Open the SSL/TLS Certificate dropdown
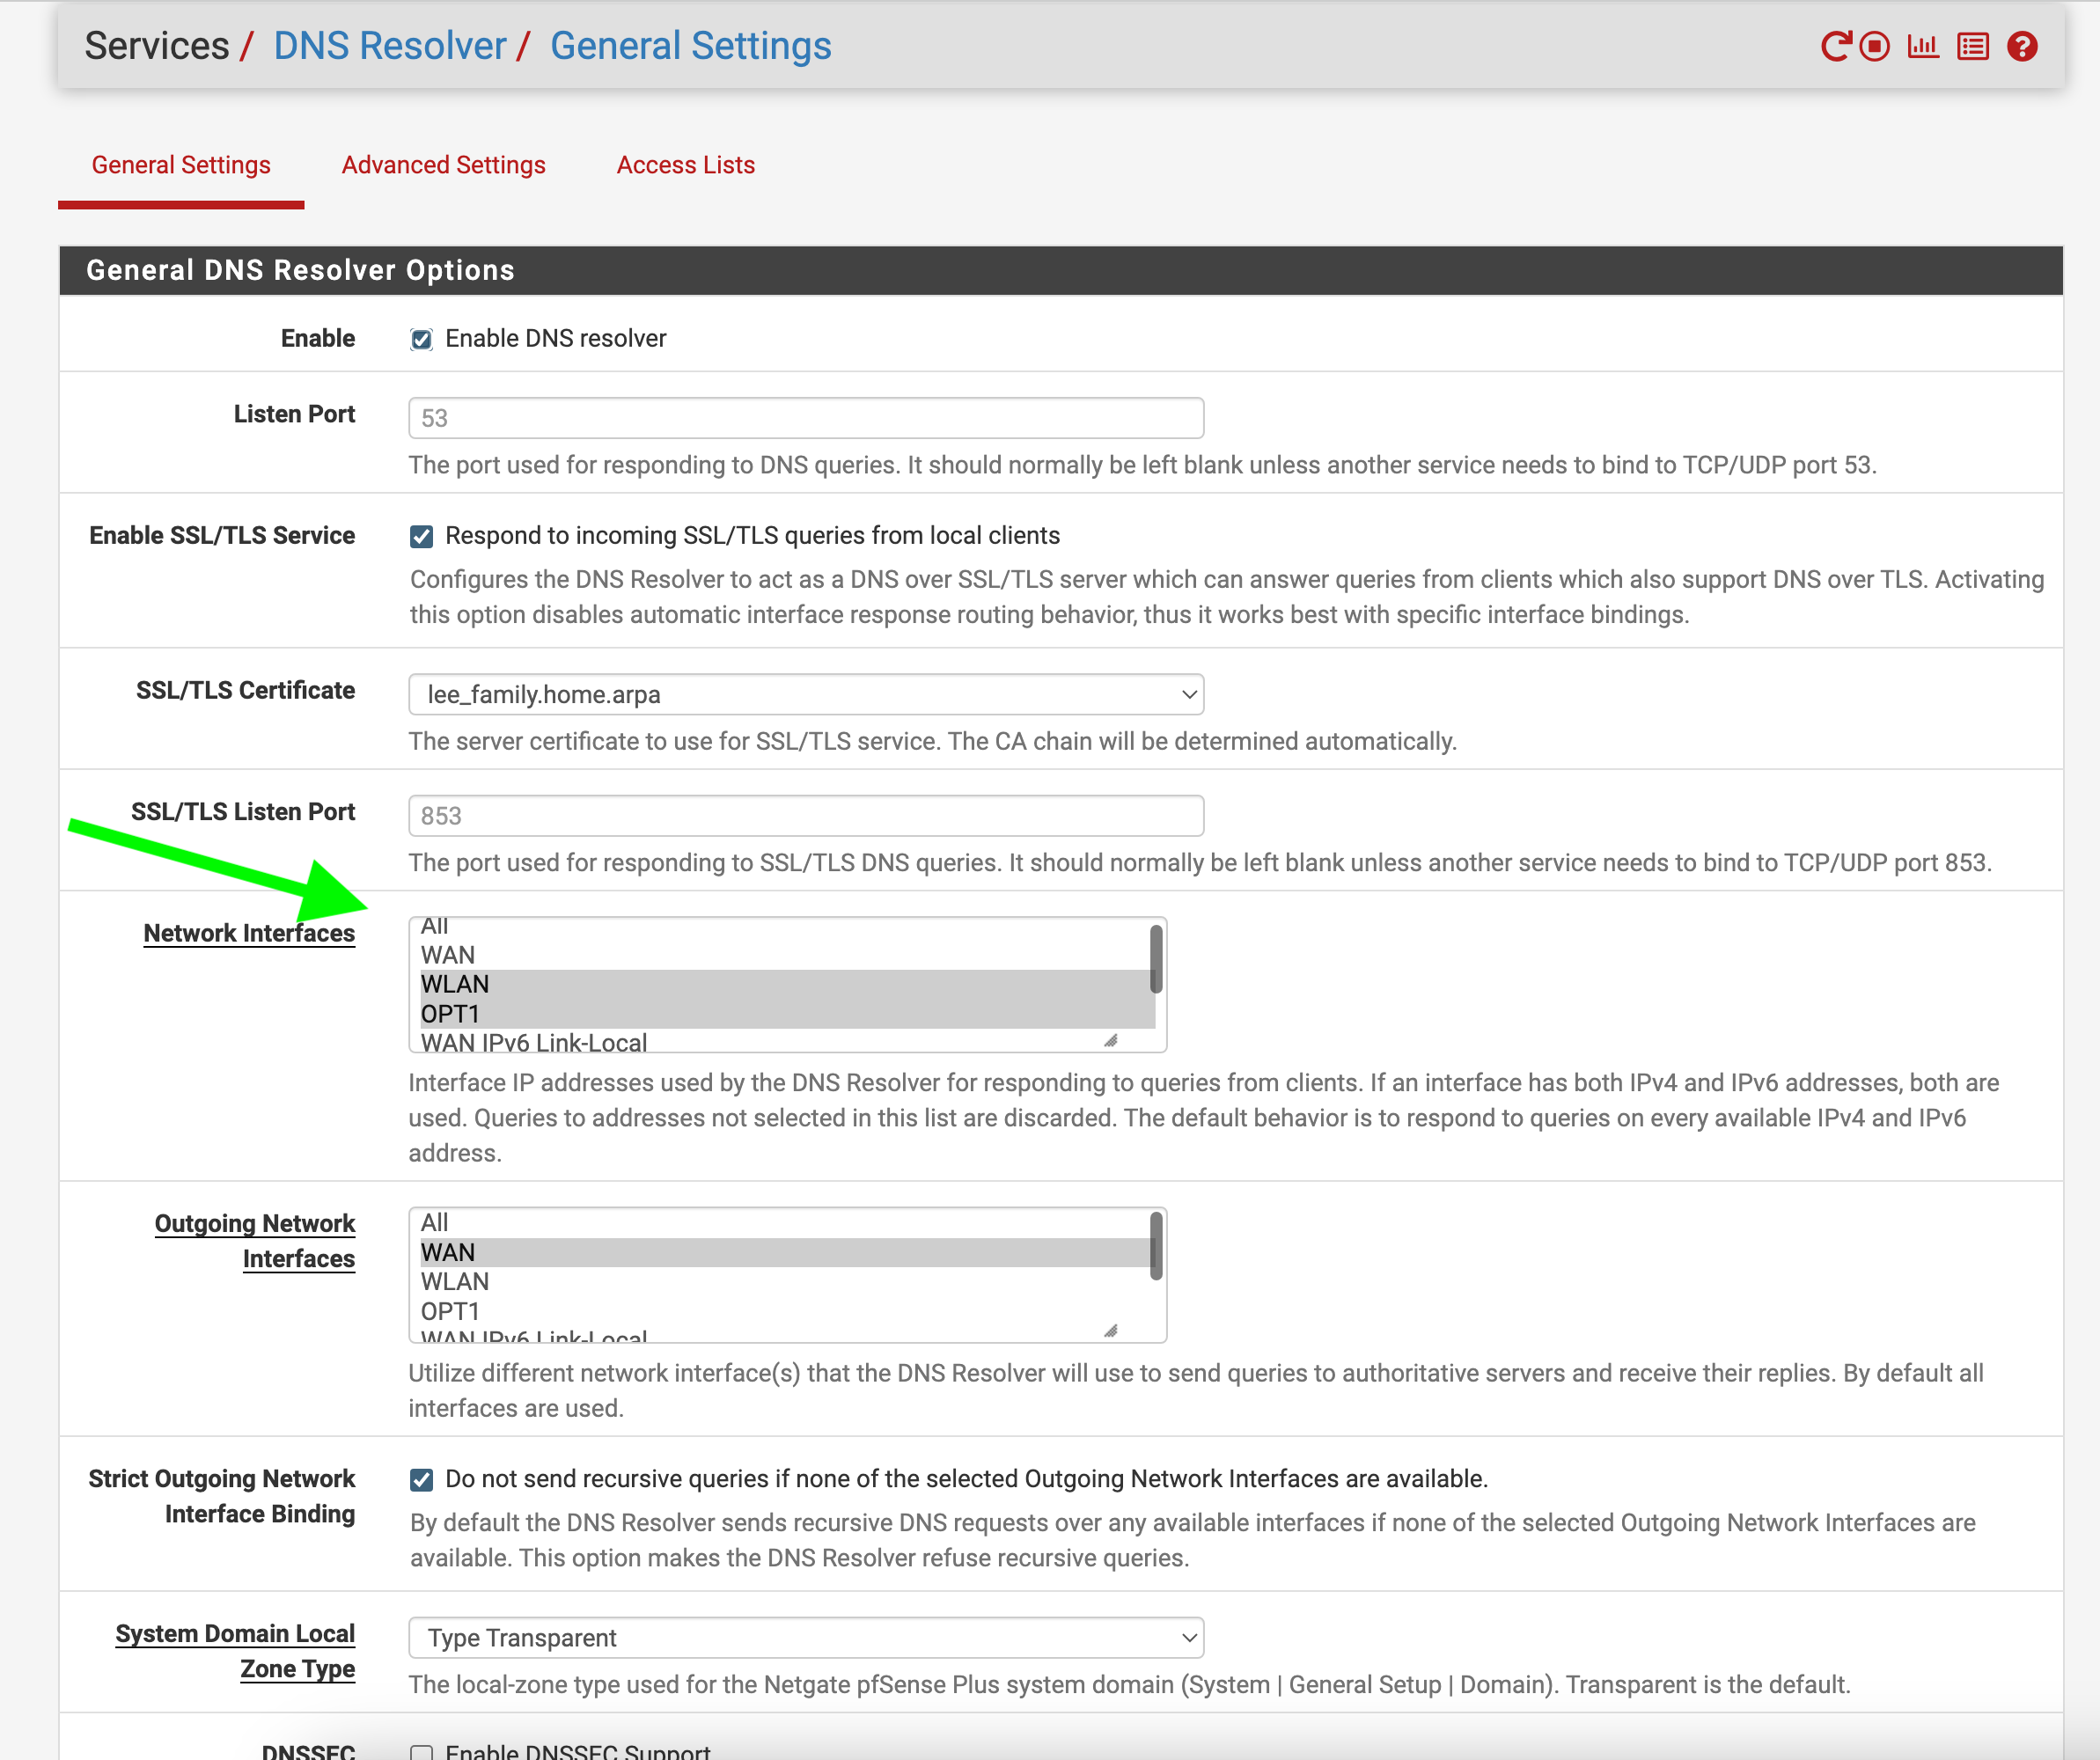The image size is (2100, 1760). click(806, 694)
